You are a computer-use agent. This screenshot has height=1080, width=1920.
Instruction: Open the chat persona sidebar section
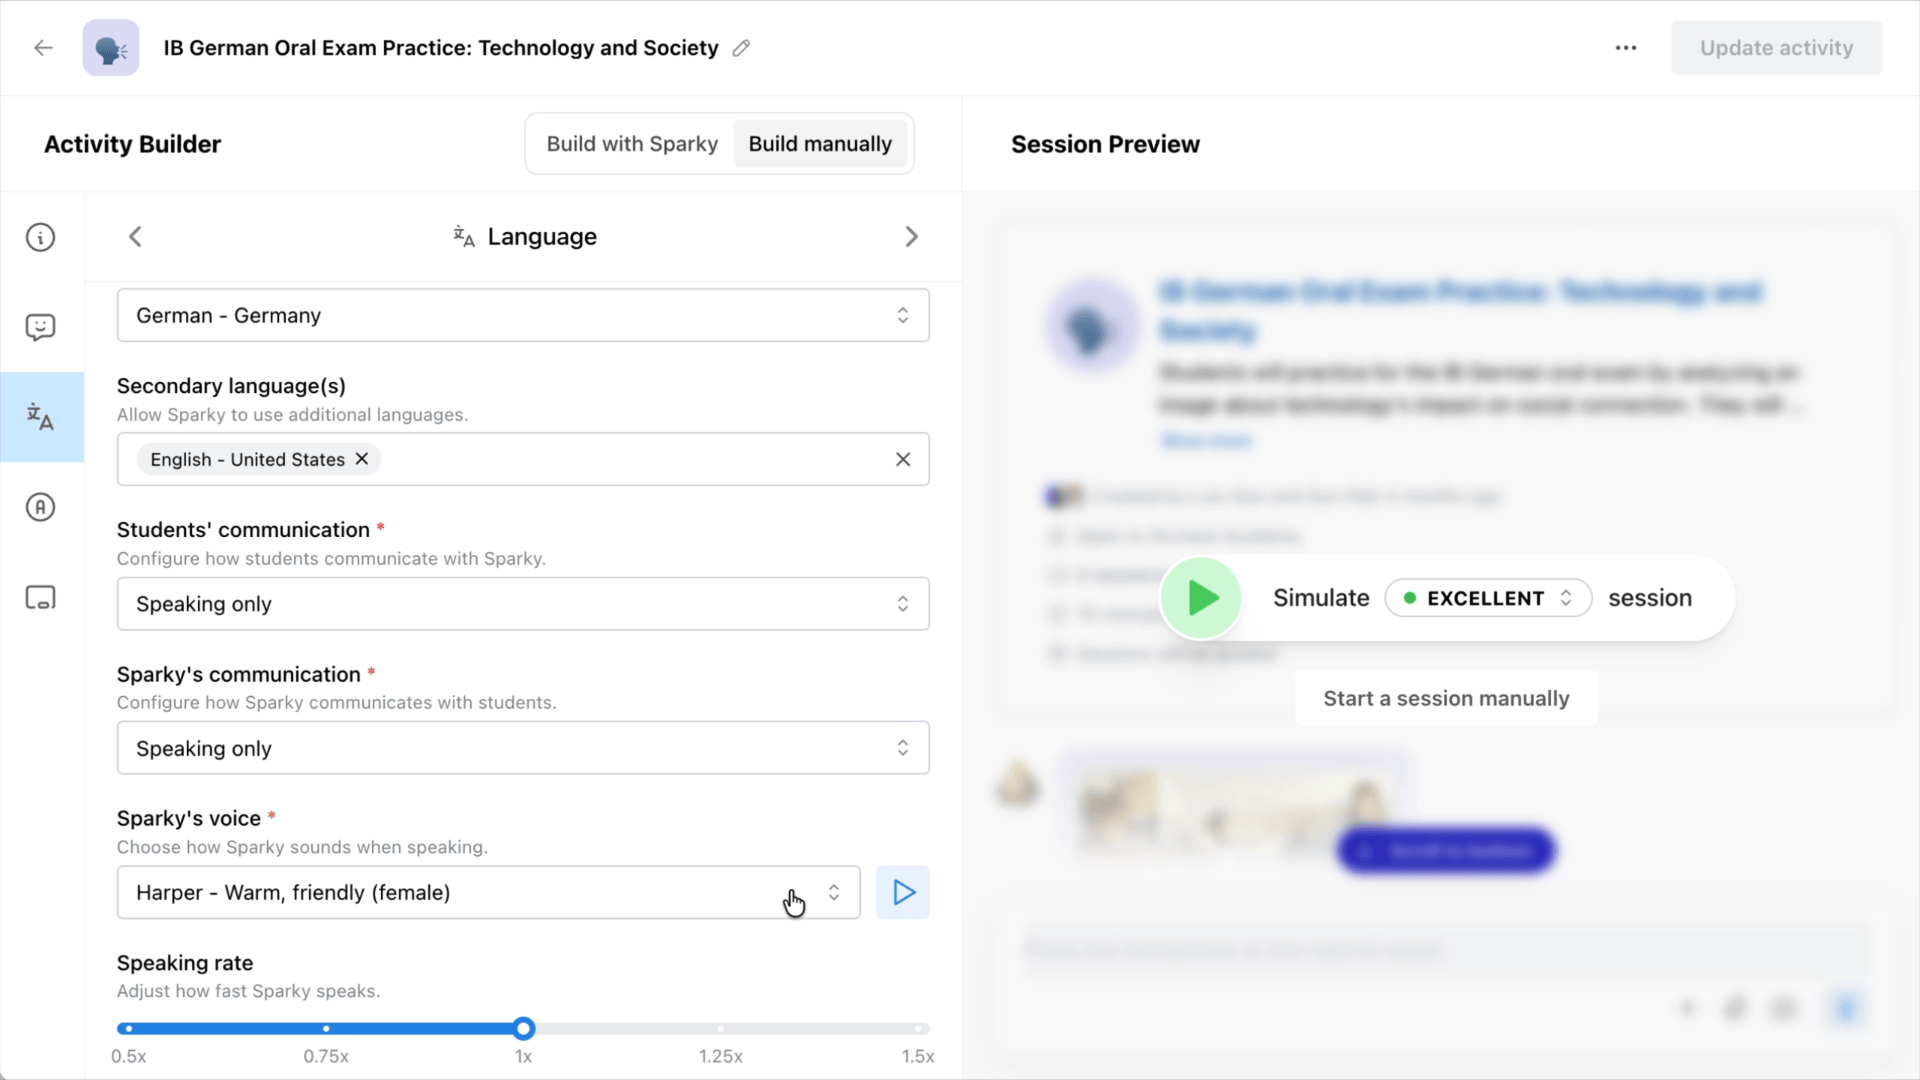pos(40,327)
